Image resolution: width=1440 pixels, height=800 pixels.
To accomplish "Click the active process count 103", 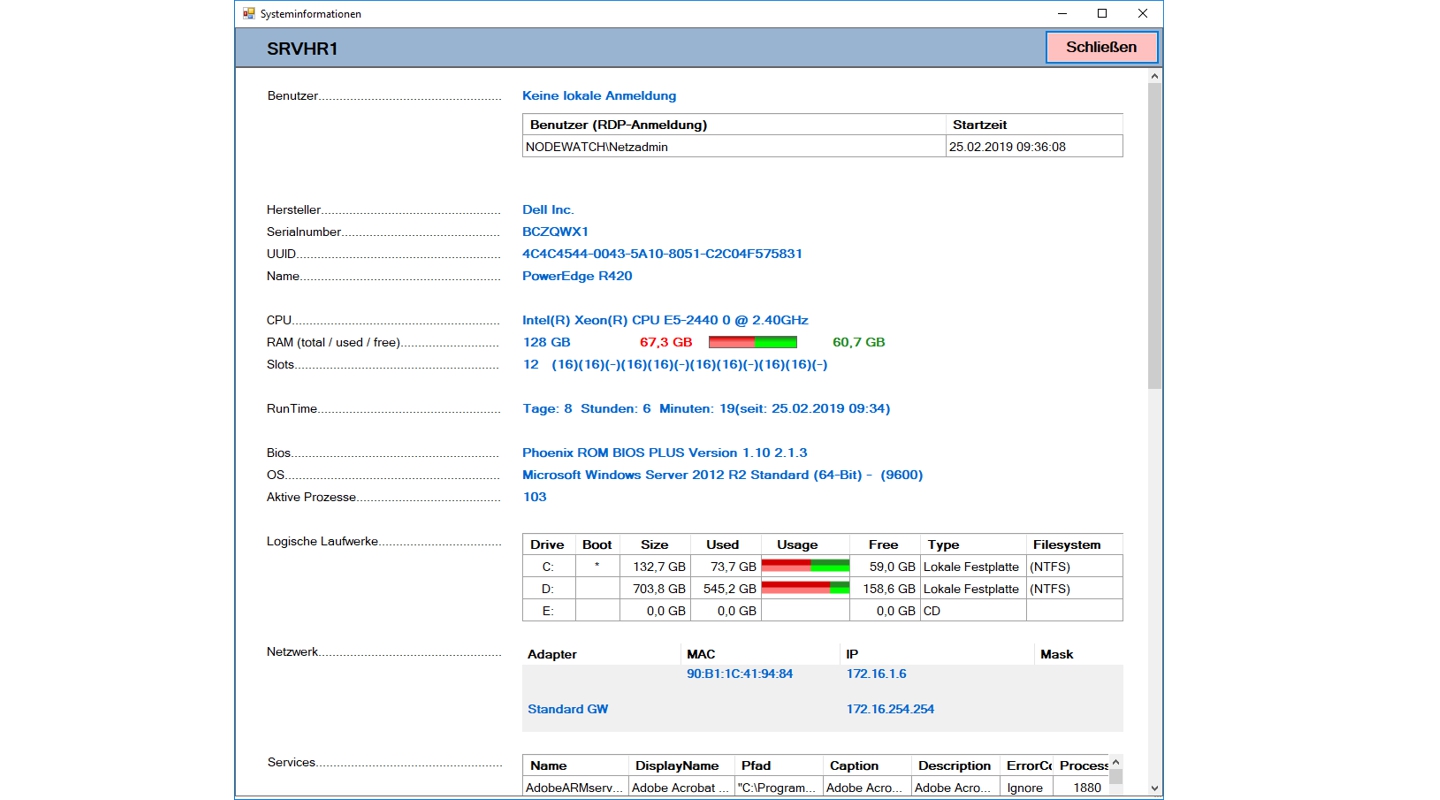I will point(535,497).
